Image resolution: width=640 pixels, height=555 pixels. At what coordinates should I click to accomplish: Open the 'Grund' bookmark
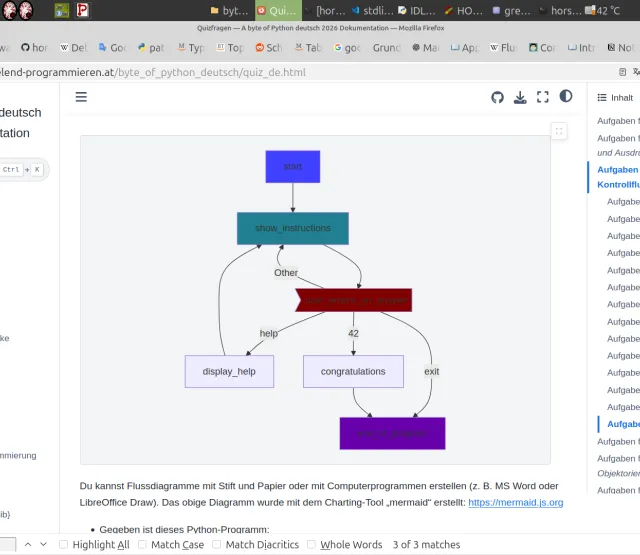point(387,48)
